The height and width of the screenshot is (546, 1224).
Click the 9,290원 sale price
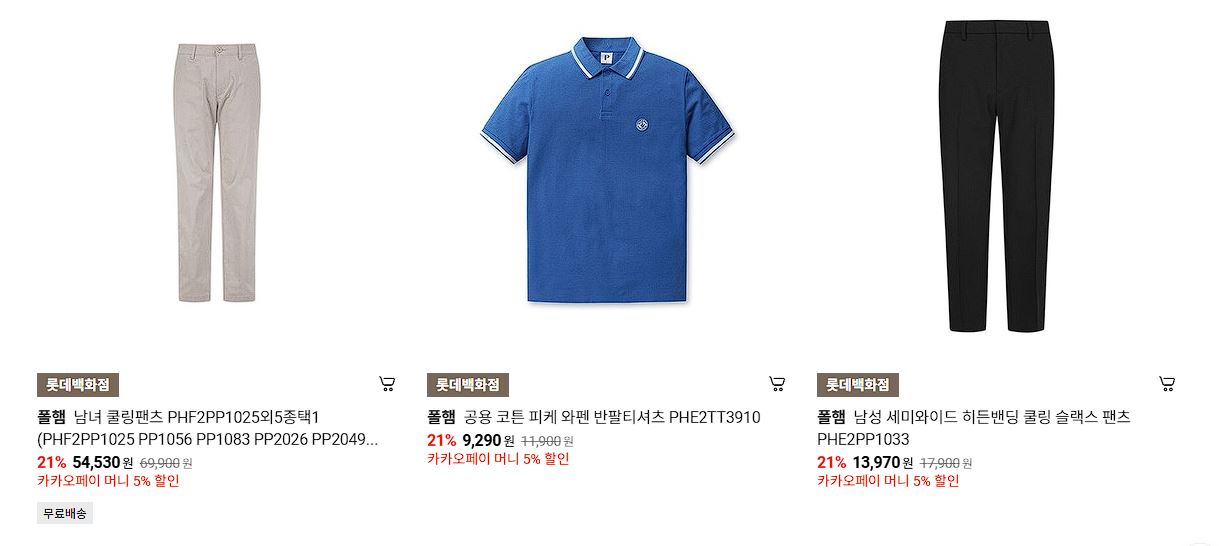489,440
